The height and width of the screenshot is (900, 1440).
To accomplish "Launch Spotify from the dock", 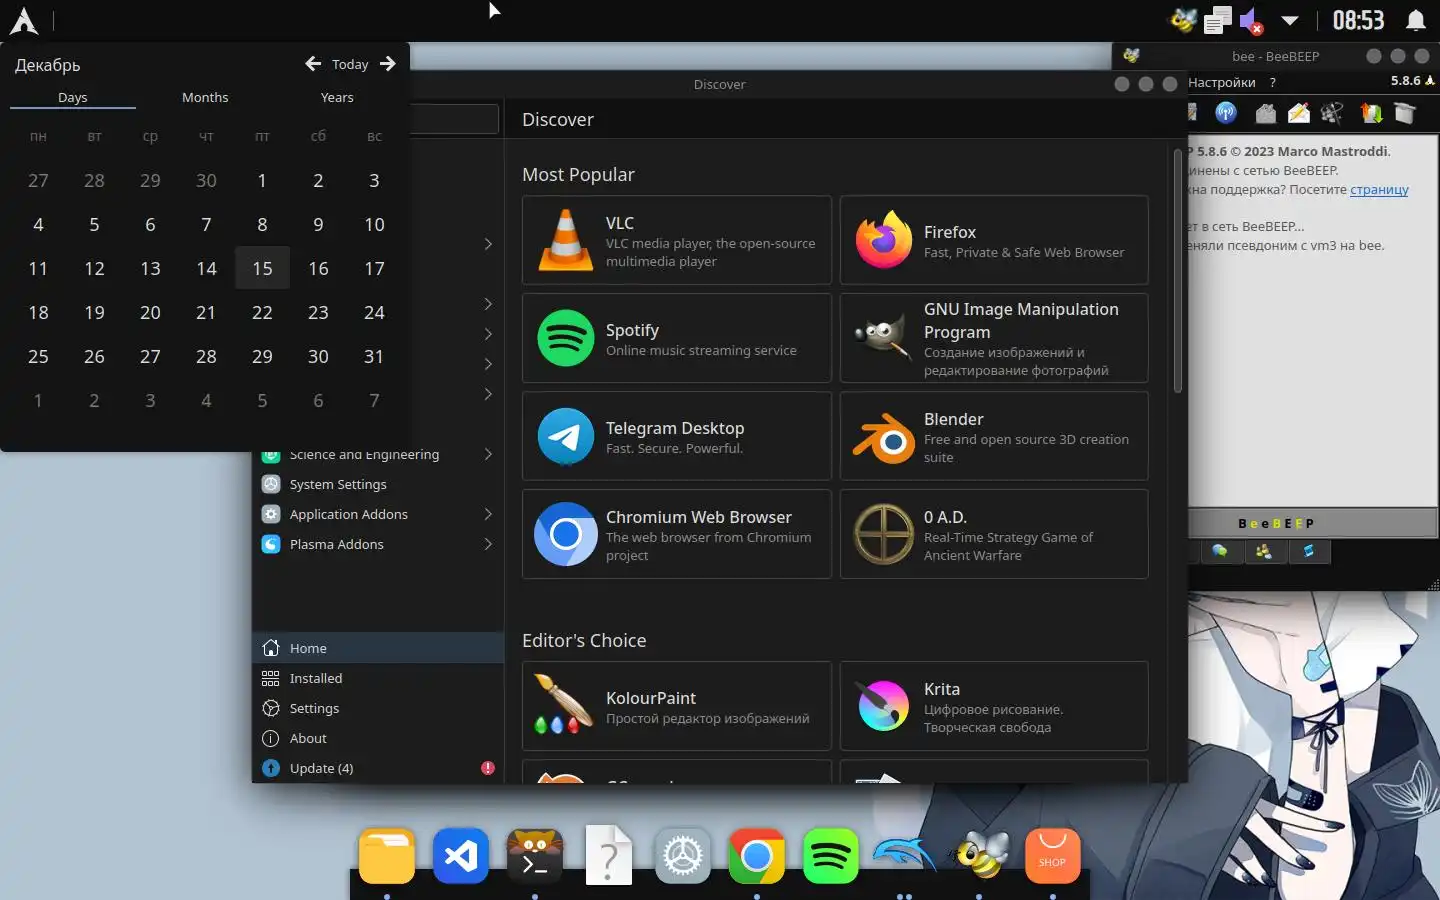I will [x=831, y=856].
